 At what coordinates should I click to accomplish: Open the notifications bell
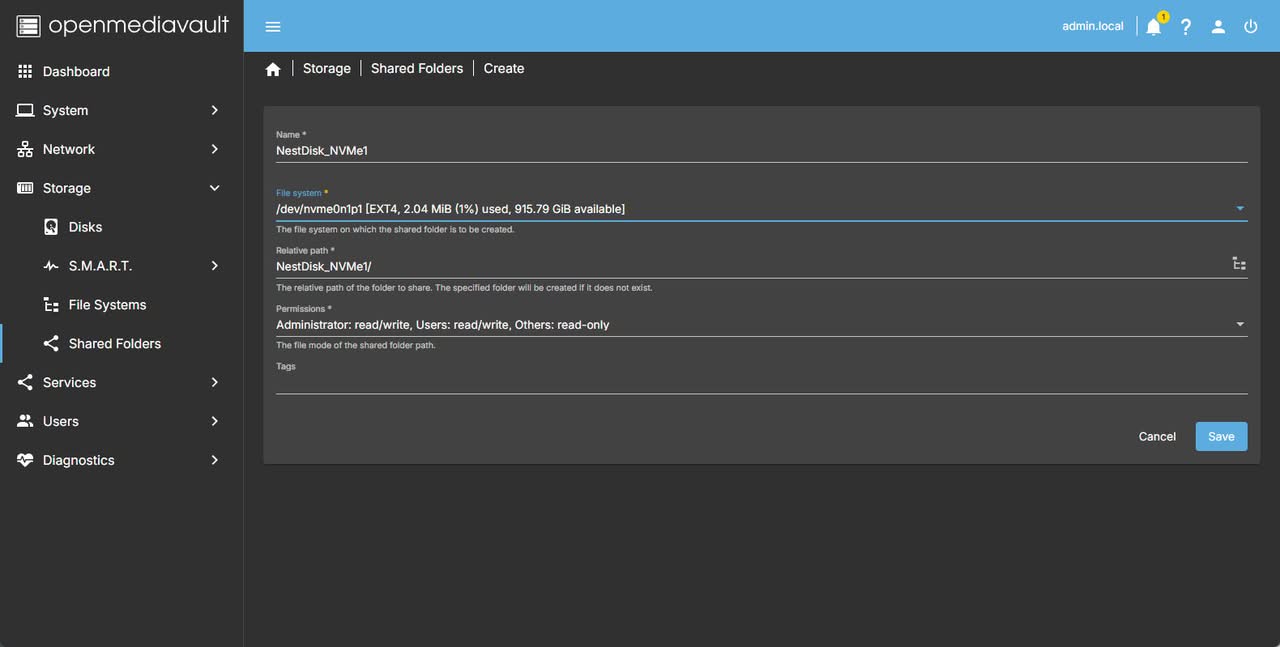click(1153, 27)
